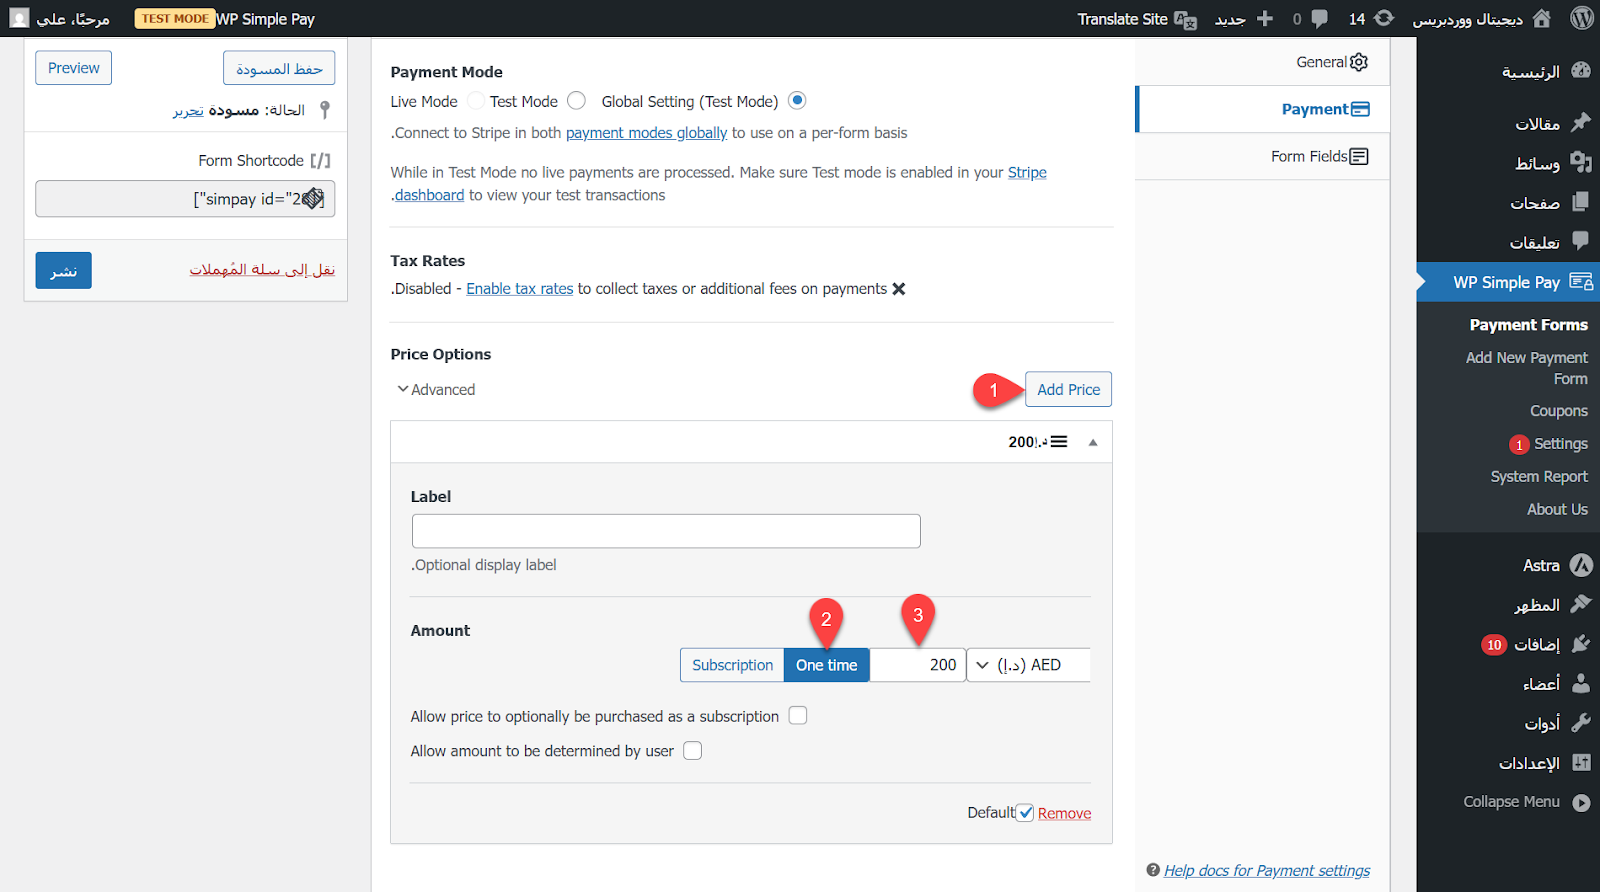Image resolution: width=1600 pixels, height=892 pixels.
Task: Select the Test Mode radio button
Action: [576, 101]
